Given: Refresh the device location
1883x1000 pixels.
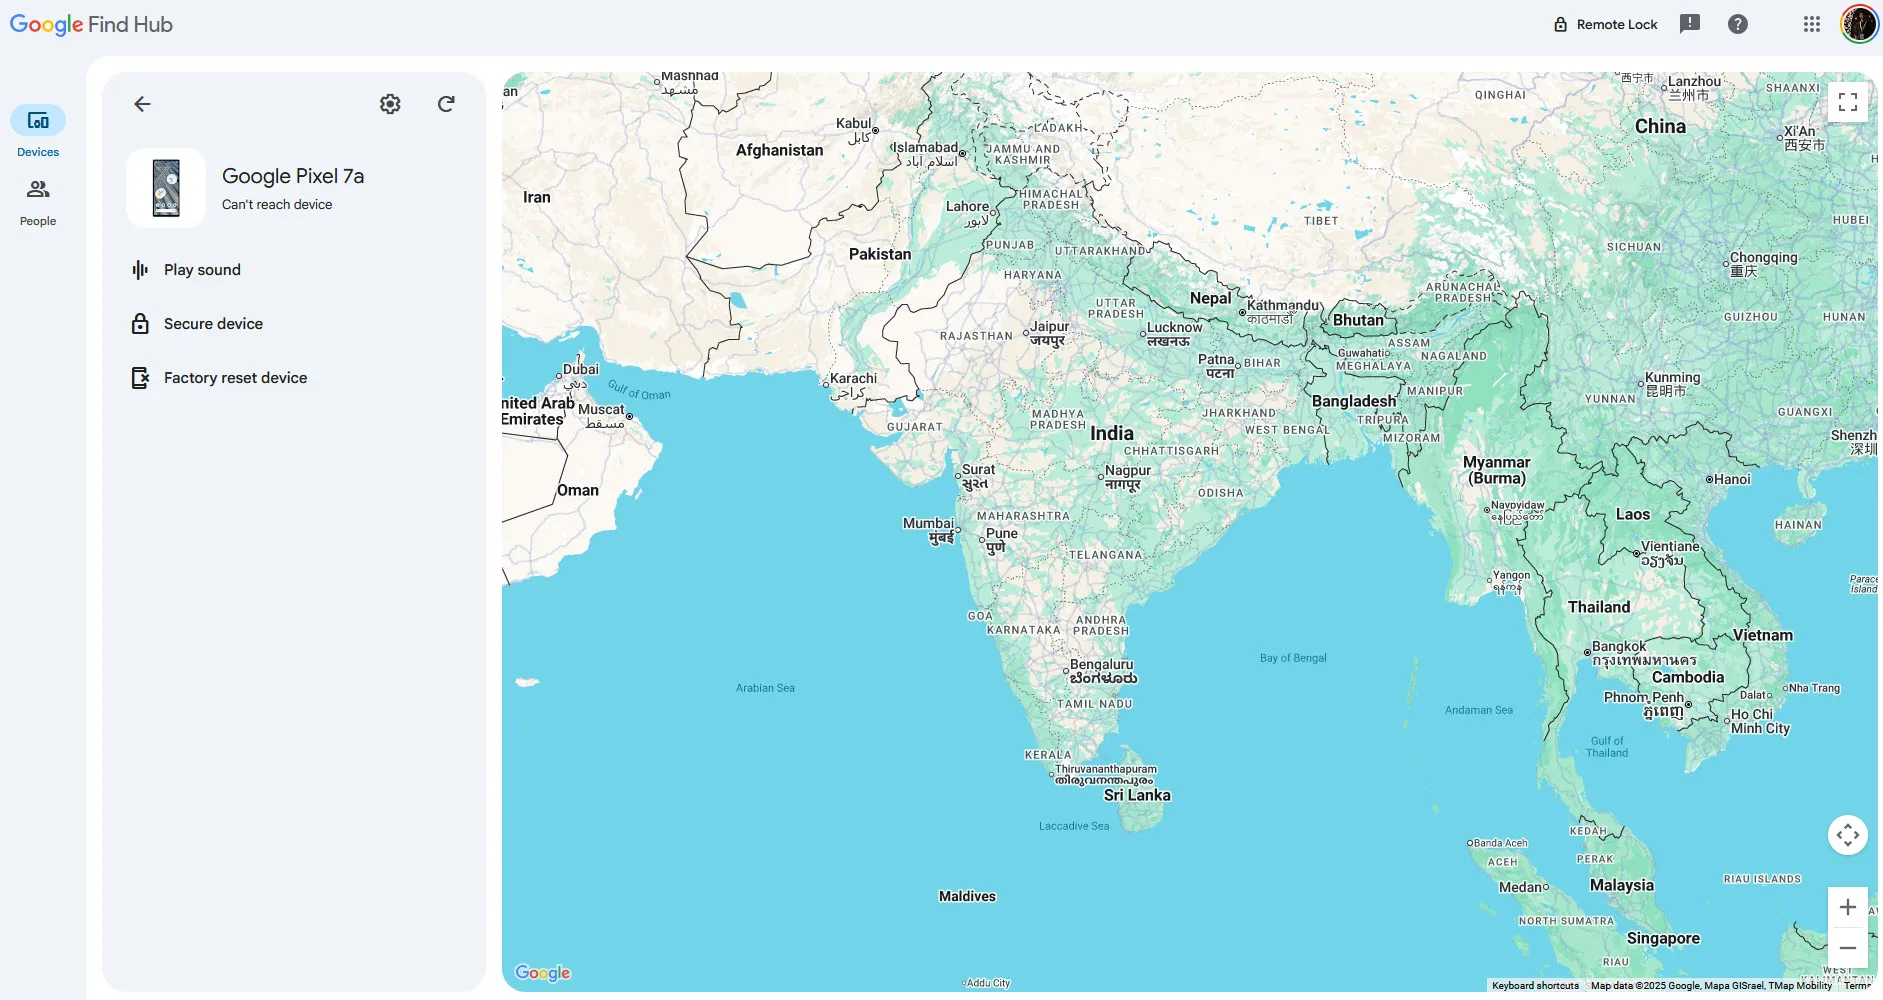Looking at the screenshot, I should pyautogui.click(x=446, y=103).
